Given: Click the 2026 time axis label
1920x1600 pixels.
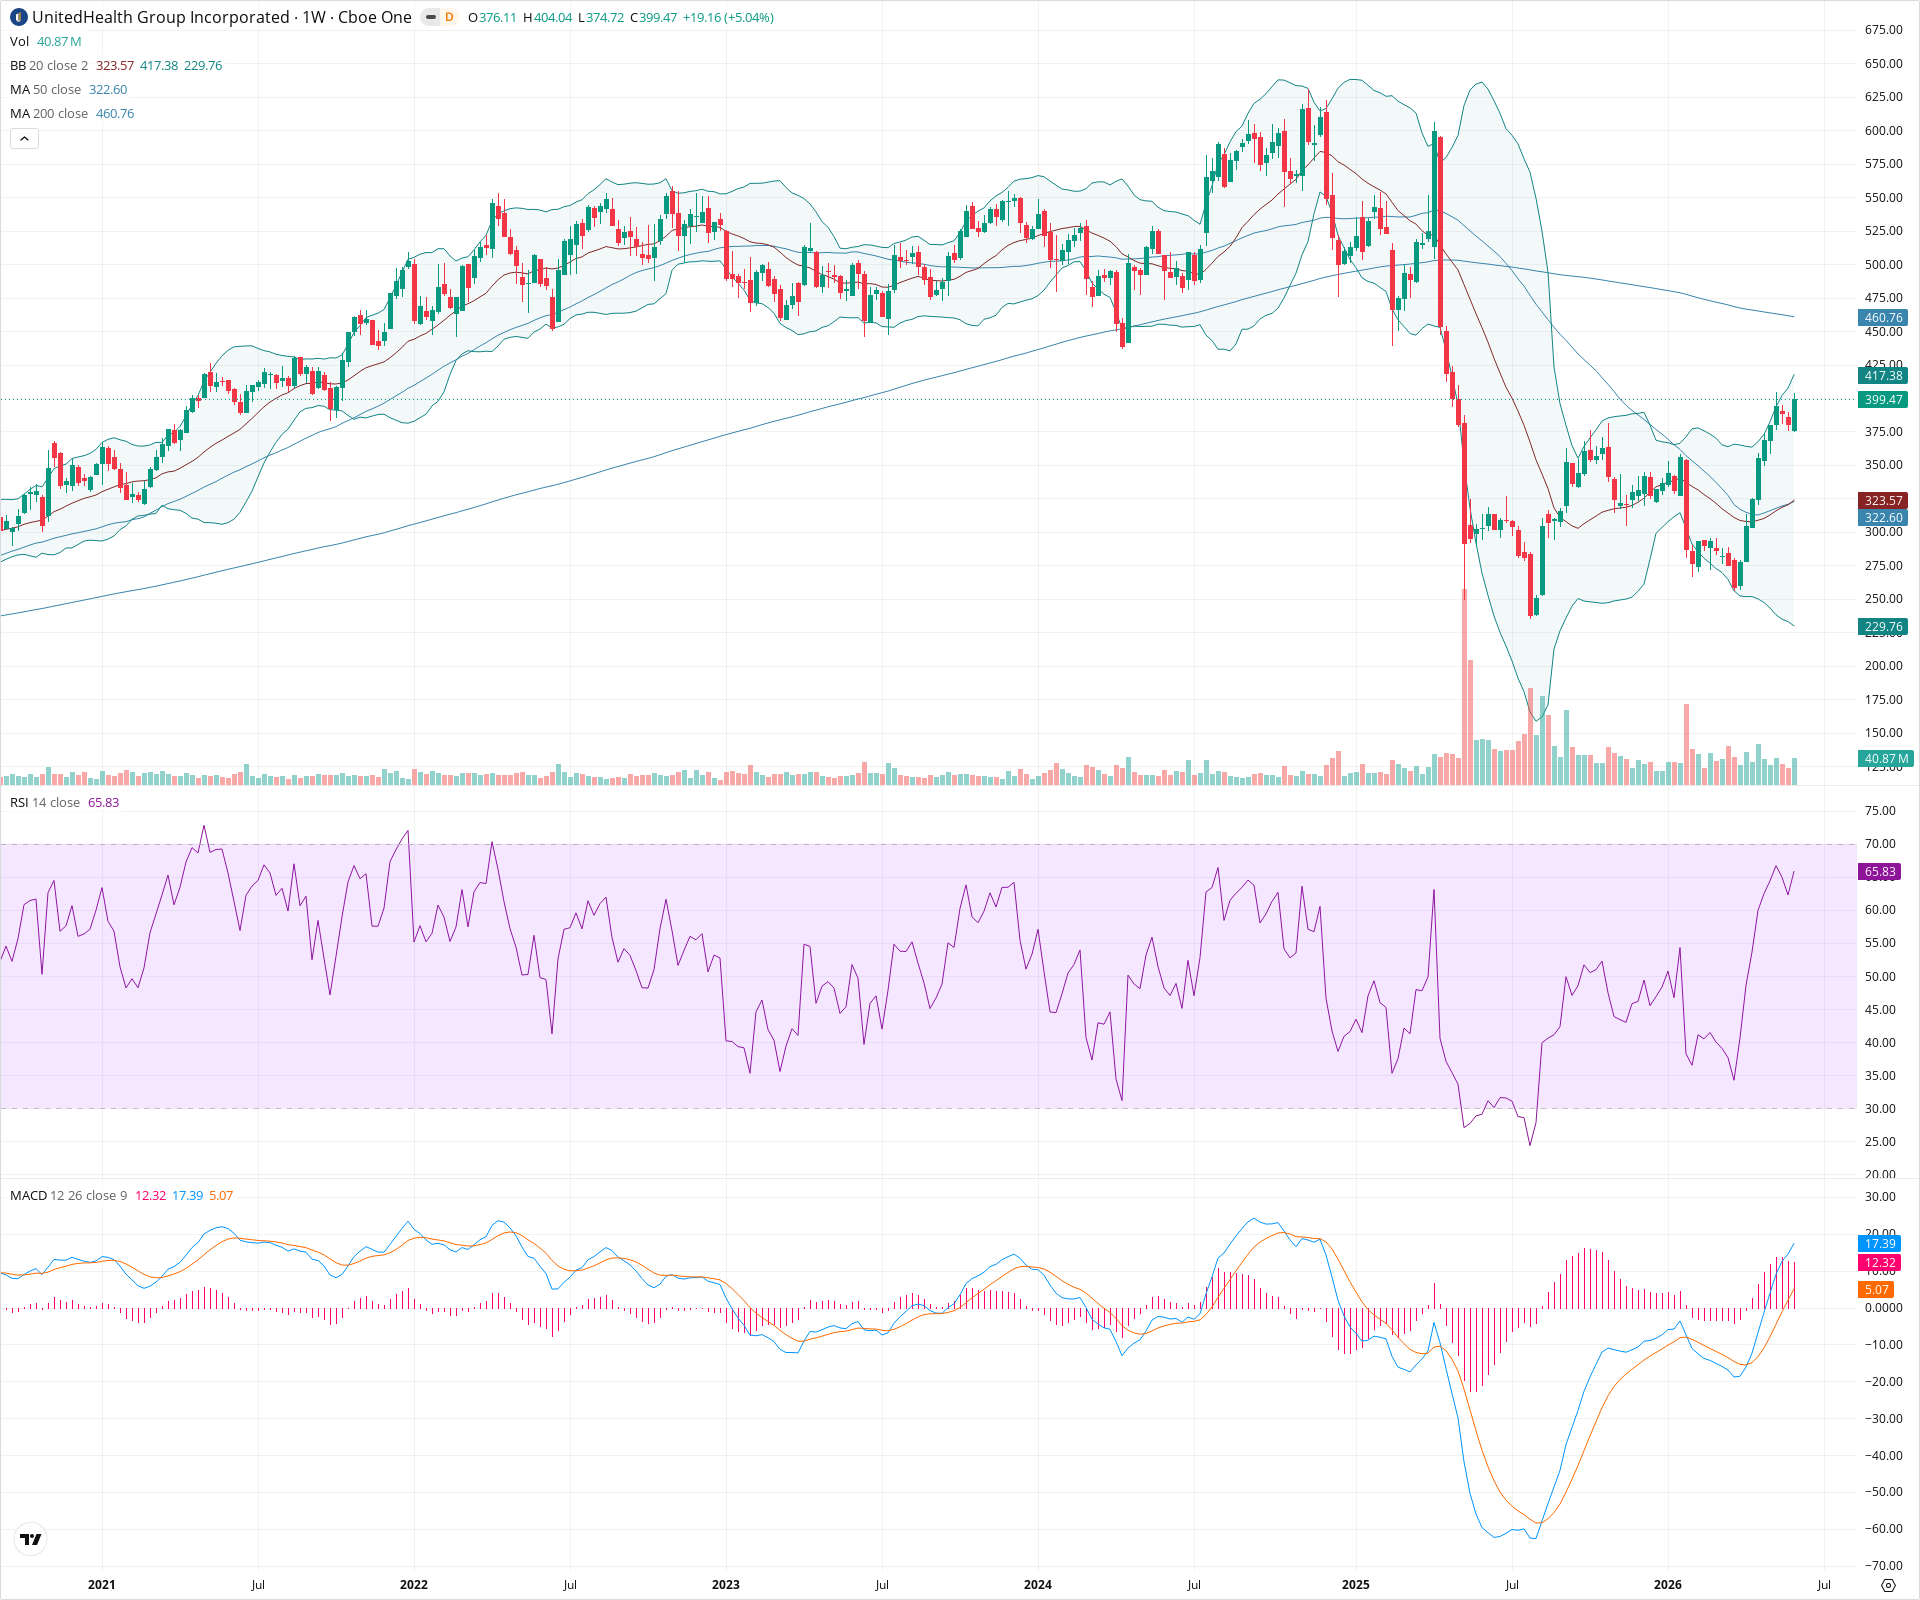Looking at the screenshot, I should (1667, 1584).
